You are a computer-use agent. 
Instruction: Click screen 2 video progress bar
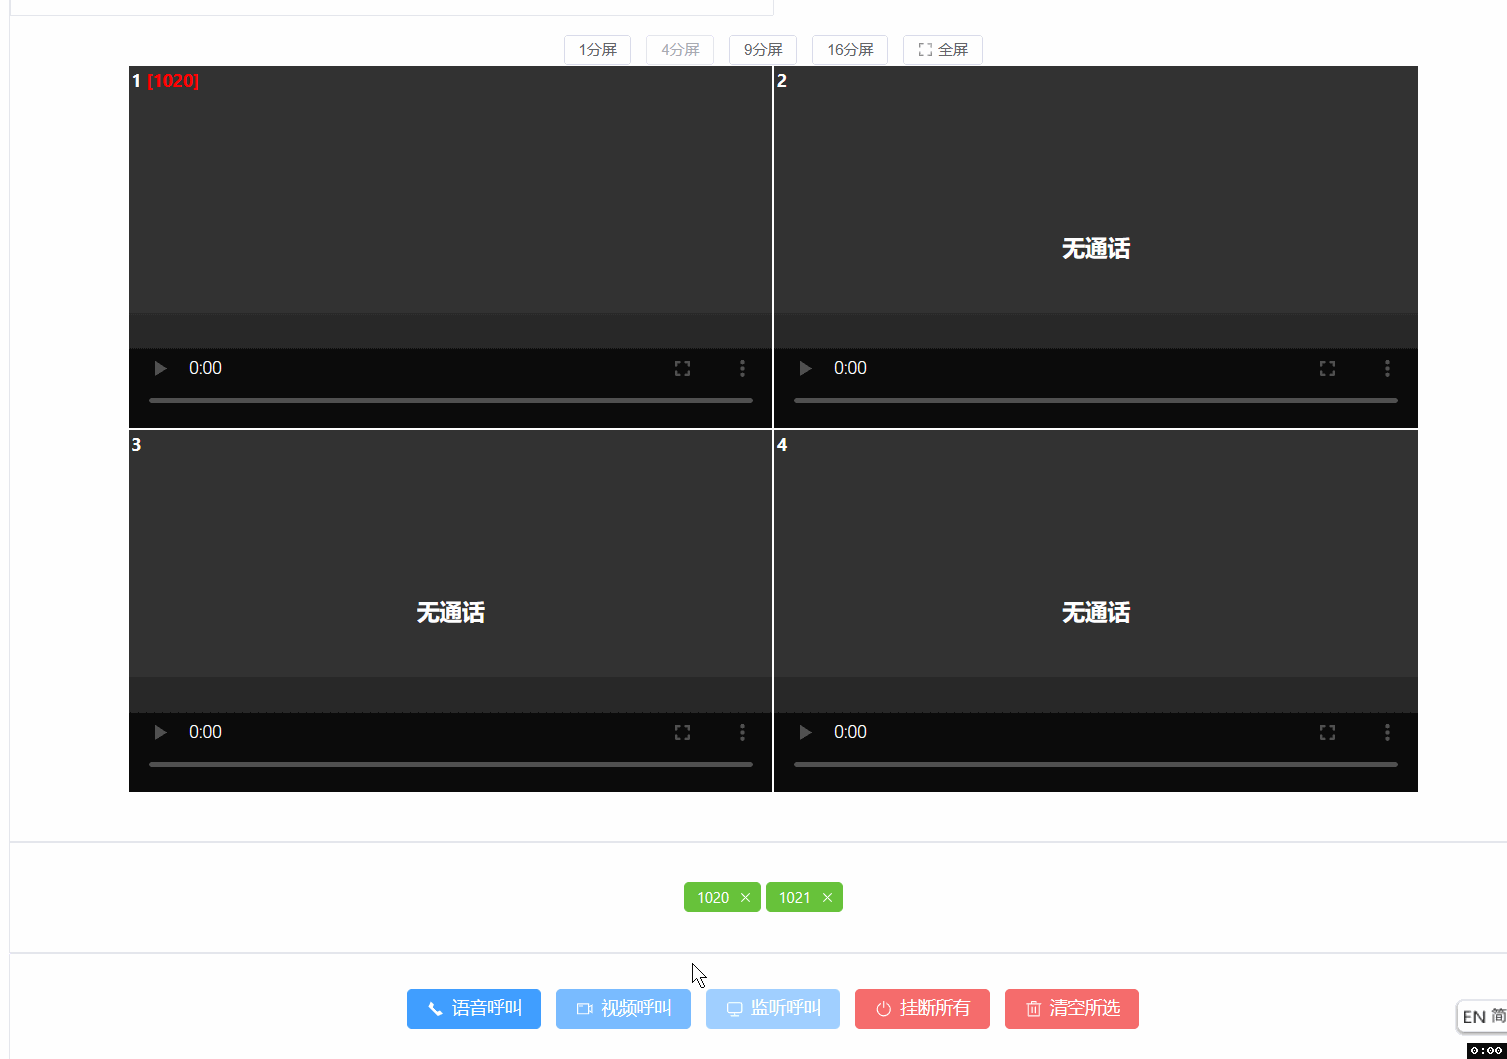1096,400
